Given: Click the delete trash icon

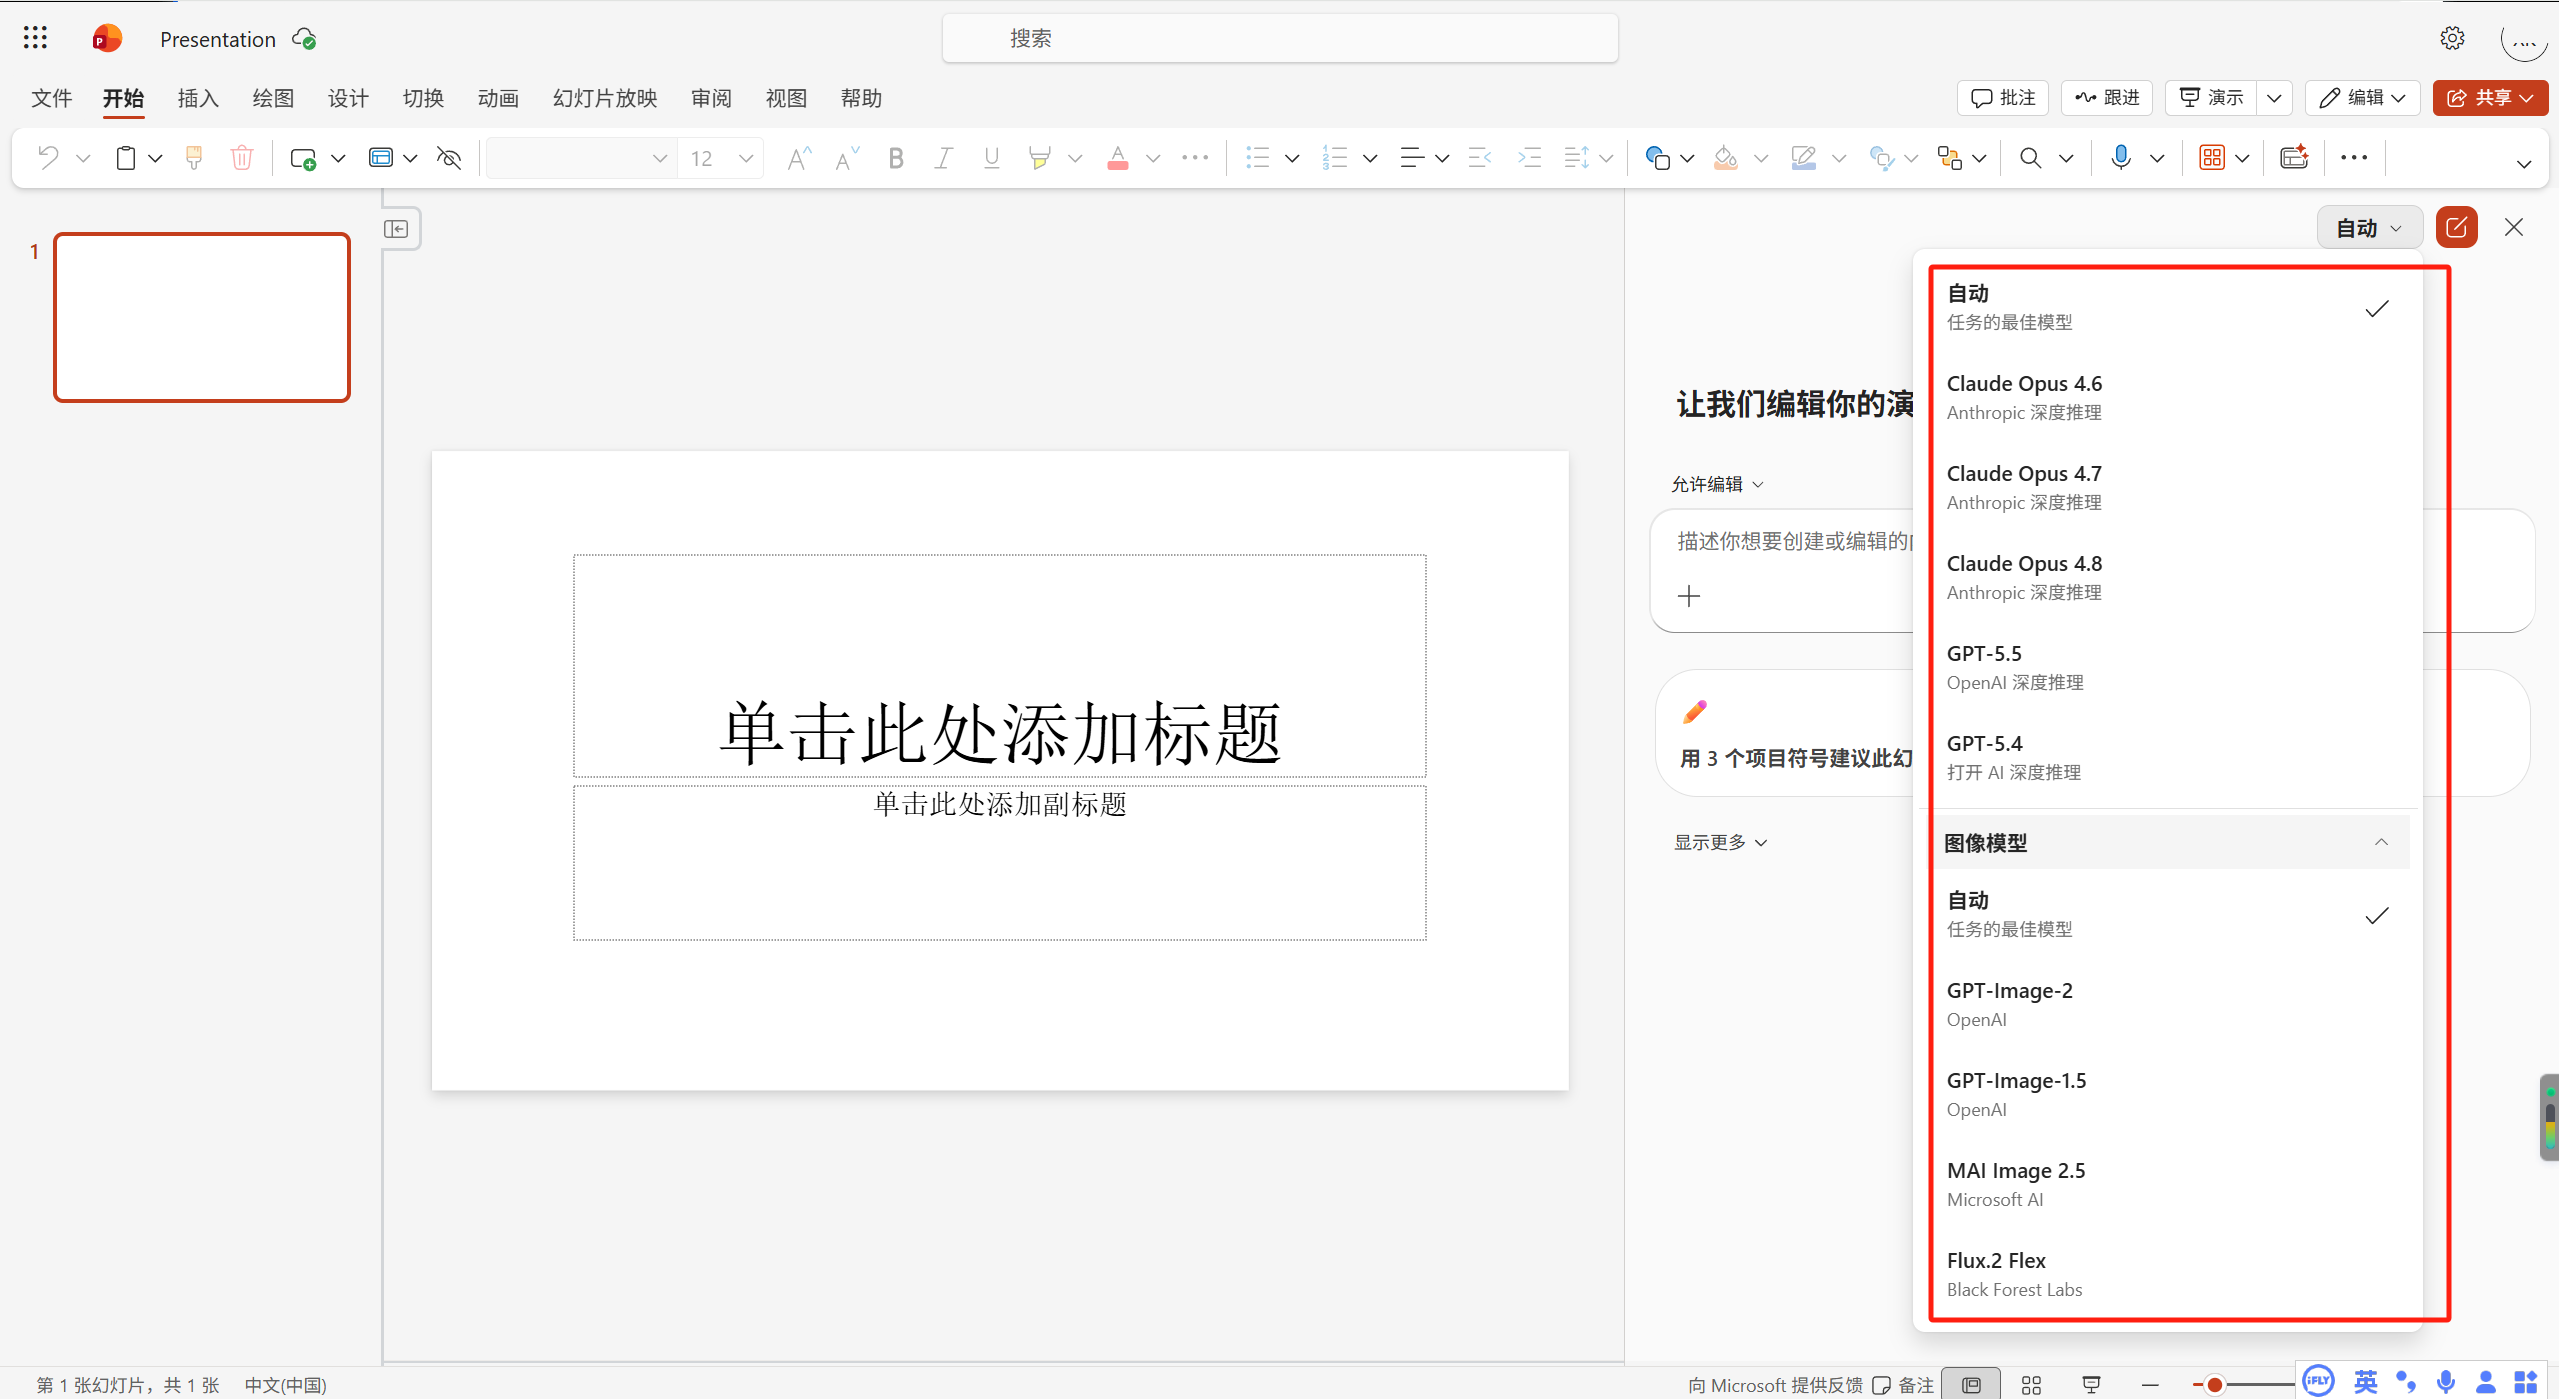Looking at the screenshot, I should 241,158.
